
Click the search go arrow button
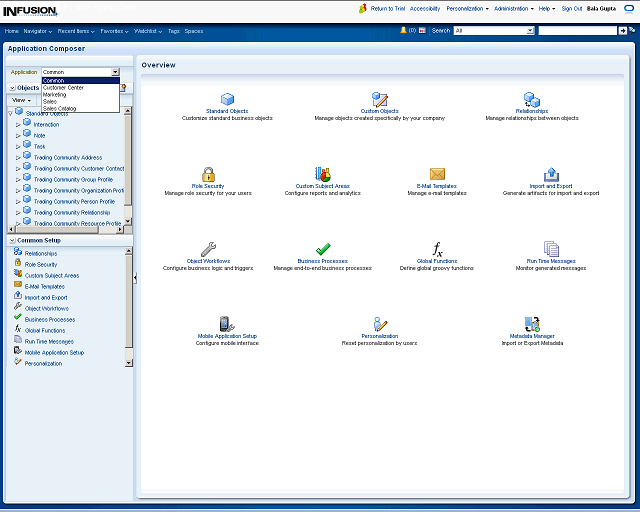[622, 31]
